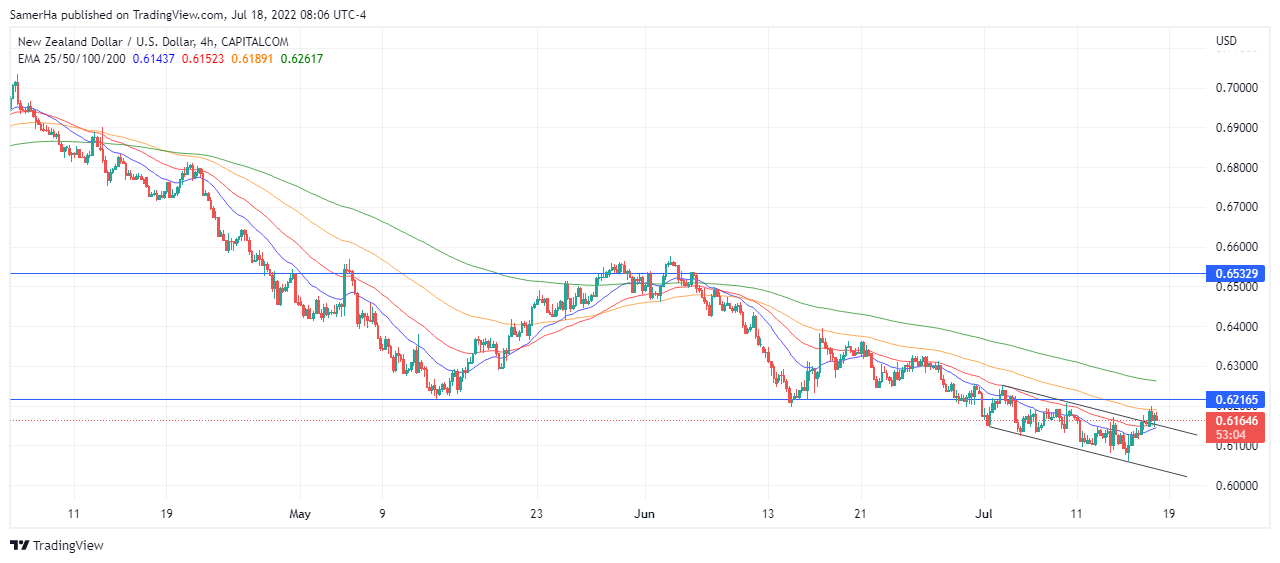Click the 0.70000 level on price axis
The image size is (1280, 563).
(1236, 88)
